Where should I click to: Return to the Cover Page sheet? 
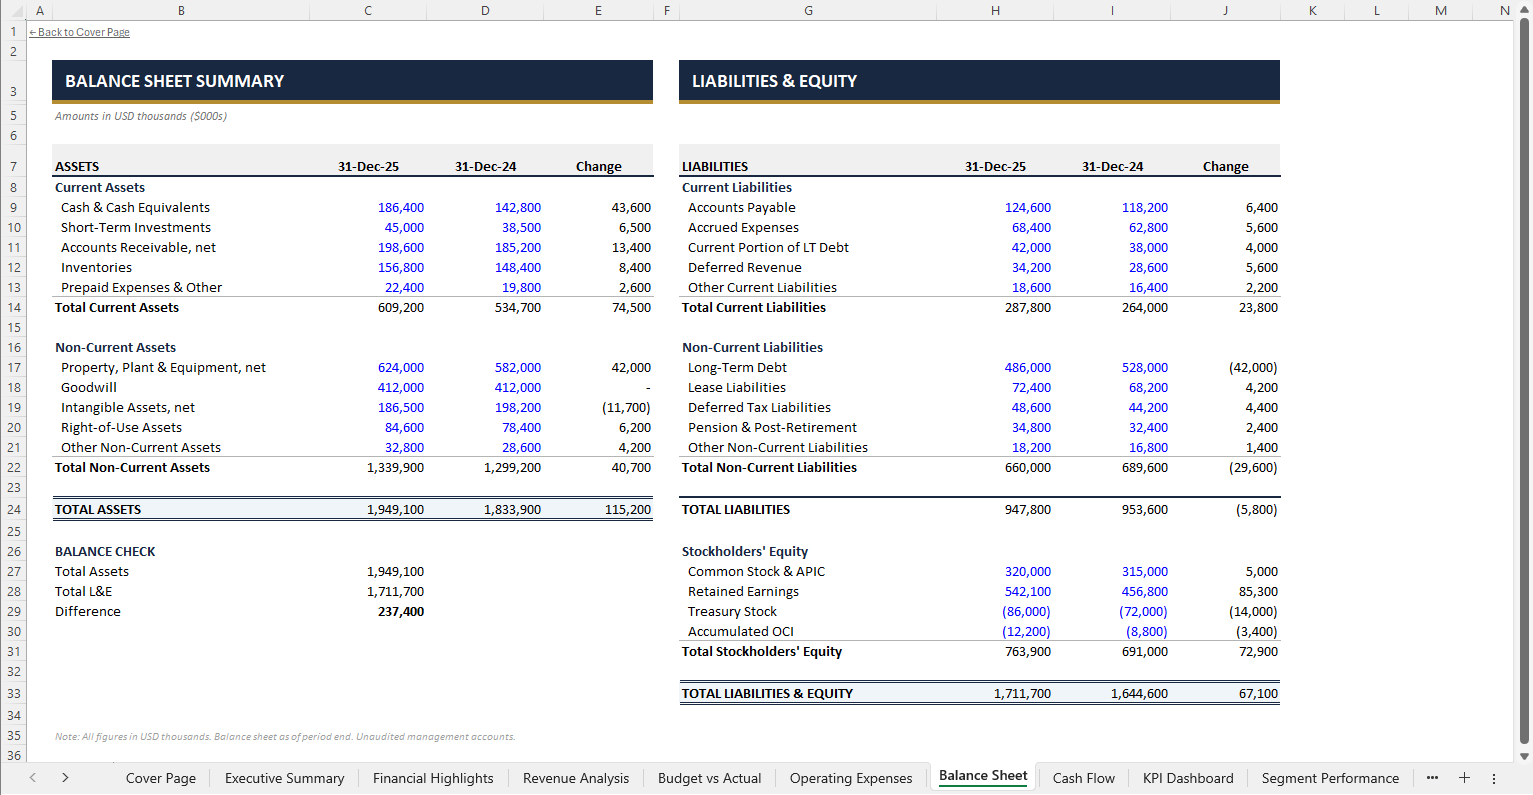[160, 778]
